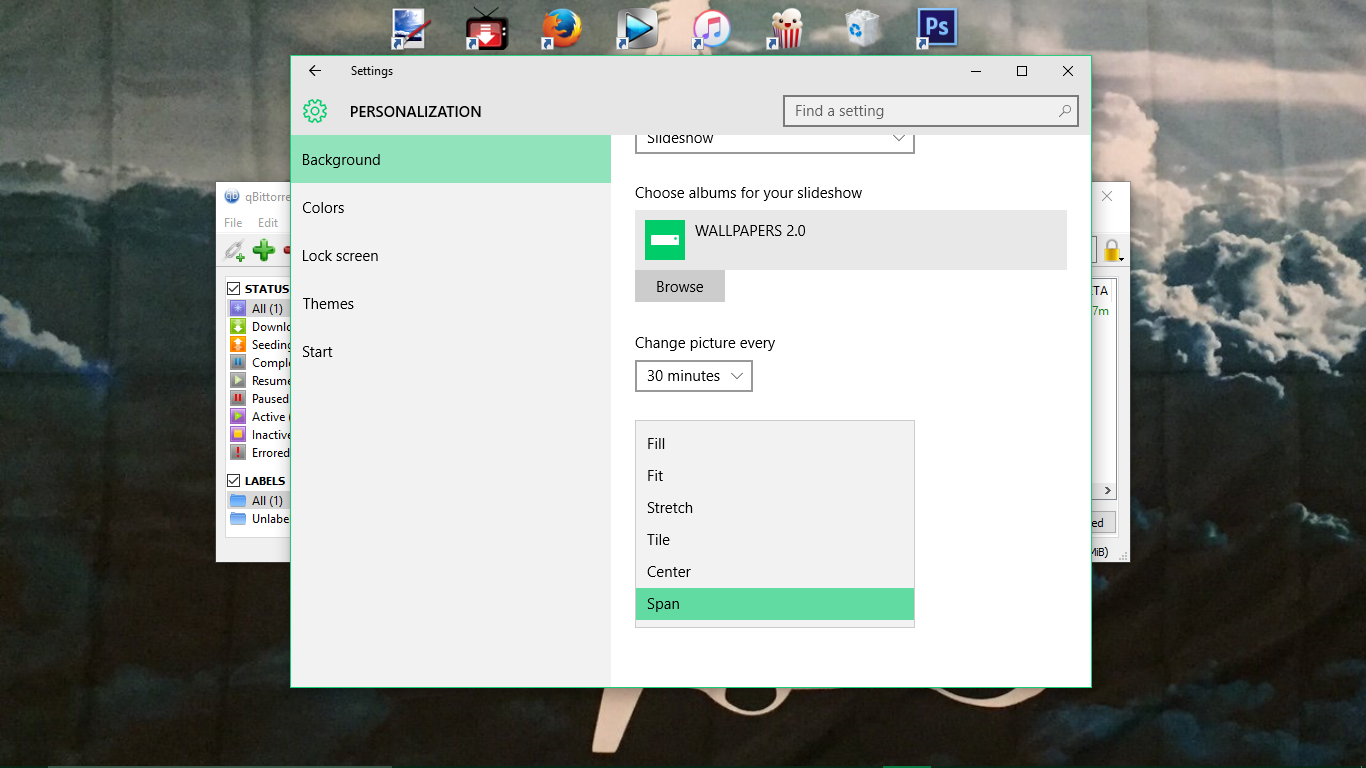Click qBittorrent's green plus add torrent icon
This screenshot has width=1366, height=768.
point(264,250)
